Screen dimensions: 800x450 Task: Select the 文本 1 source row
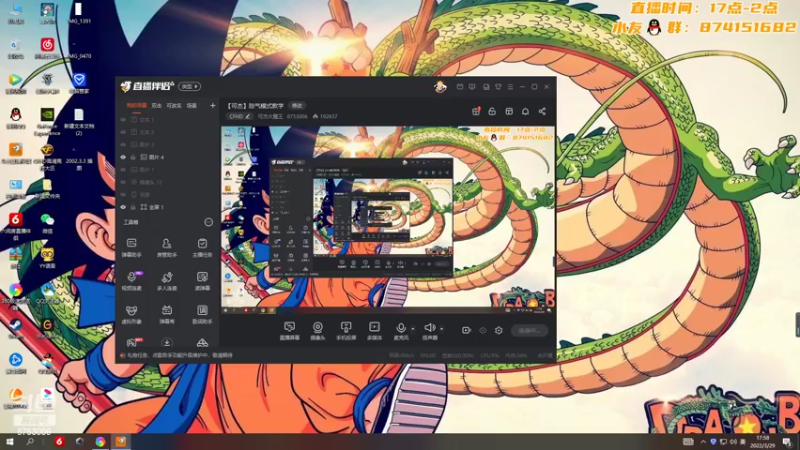(x=167, y=119)
